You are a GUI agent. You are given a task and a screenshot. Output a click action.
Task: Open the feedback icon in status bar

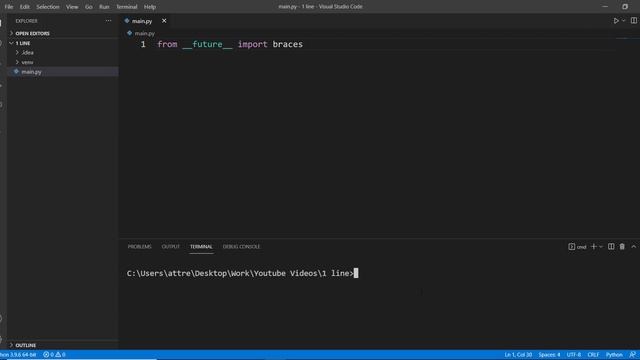click(x=632, y=355)
